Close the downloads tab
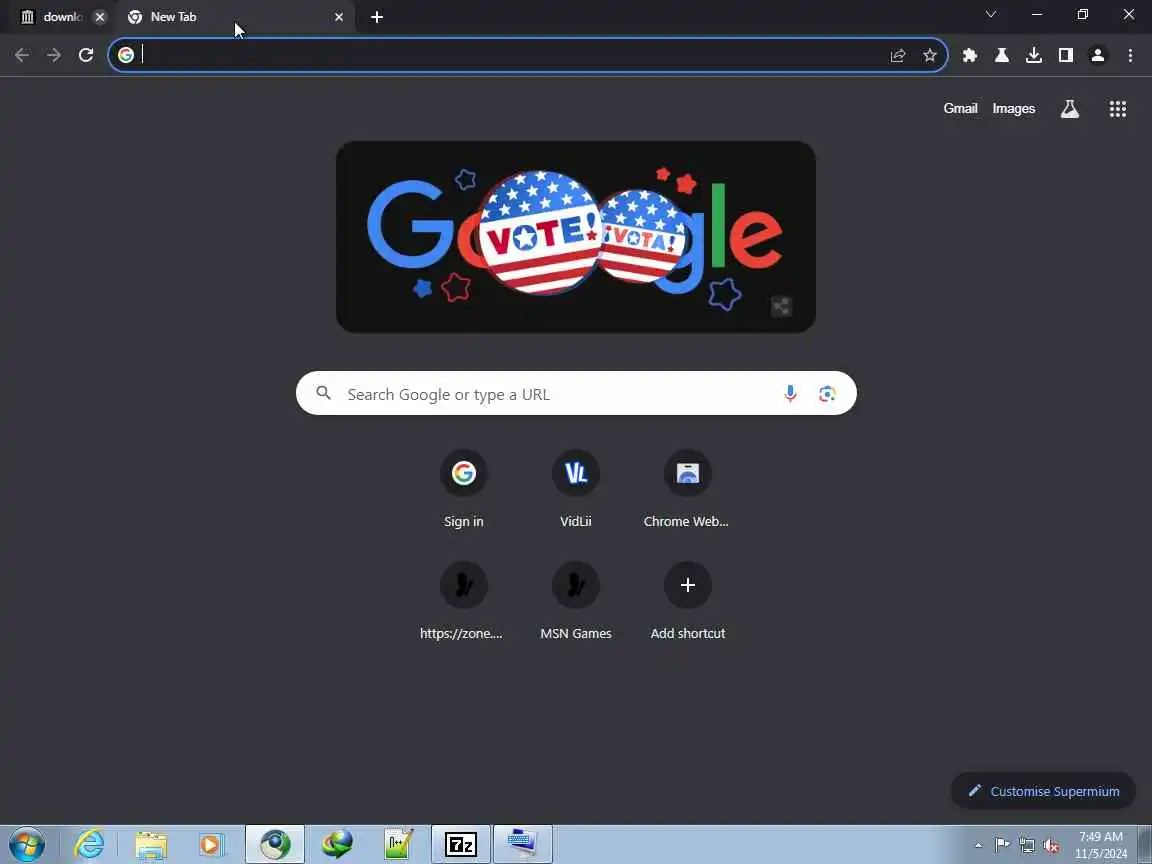The image size is (1152, 864). coord(100,17)
